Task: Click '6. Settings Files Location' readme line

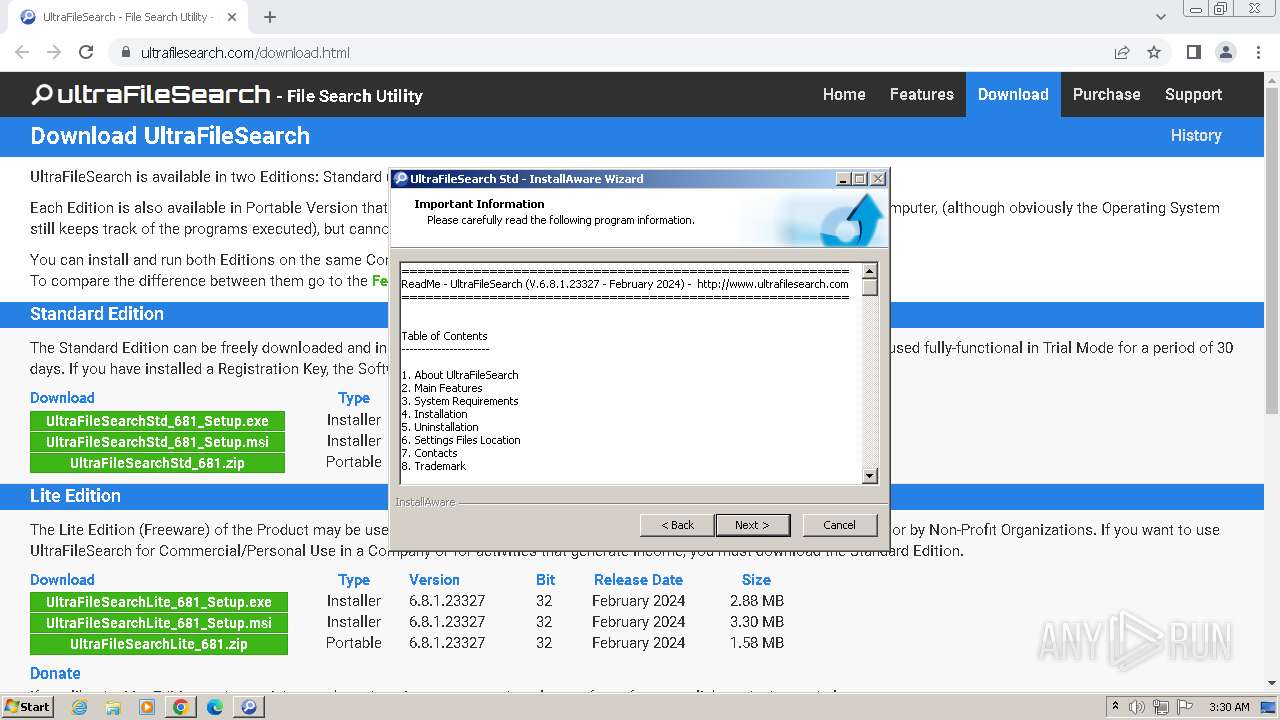Action: tap(461, 440)
